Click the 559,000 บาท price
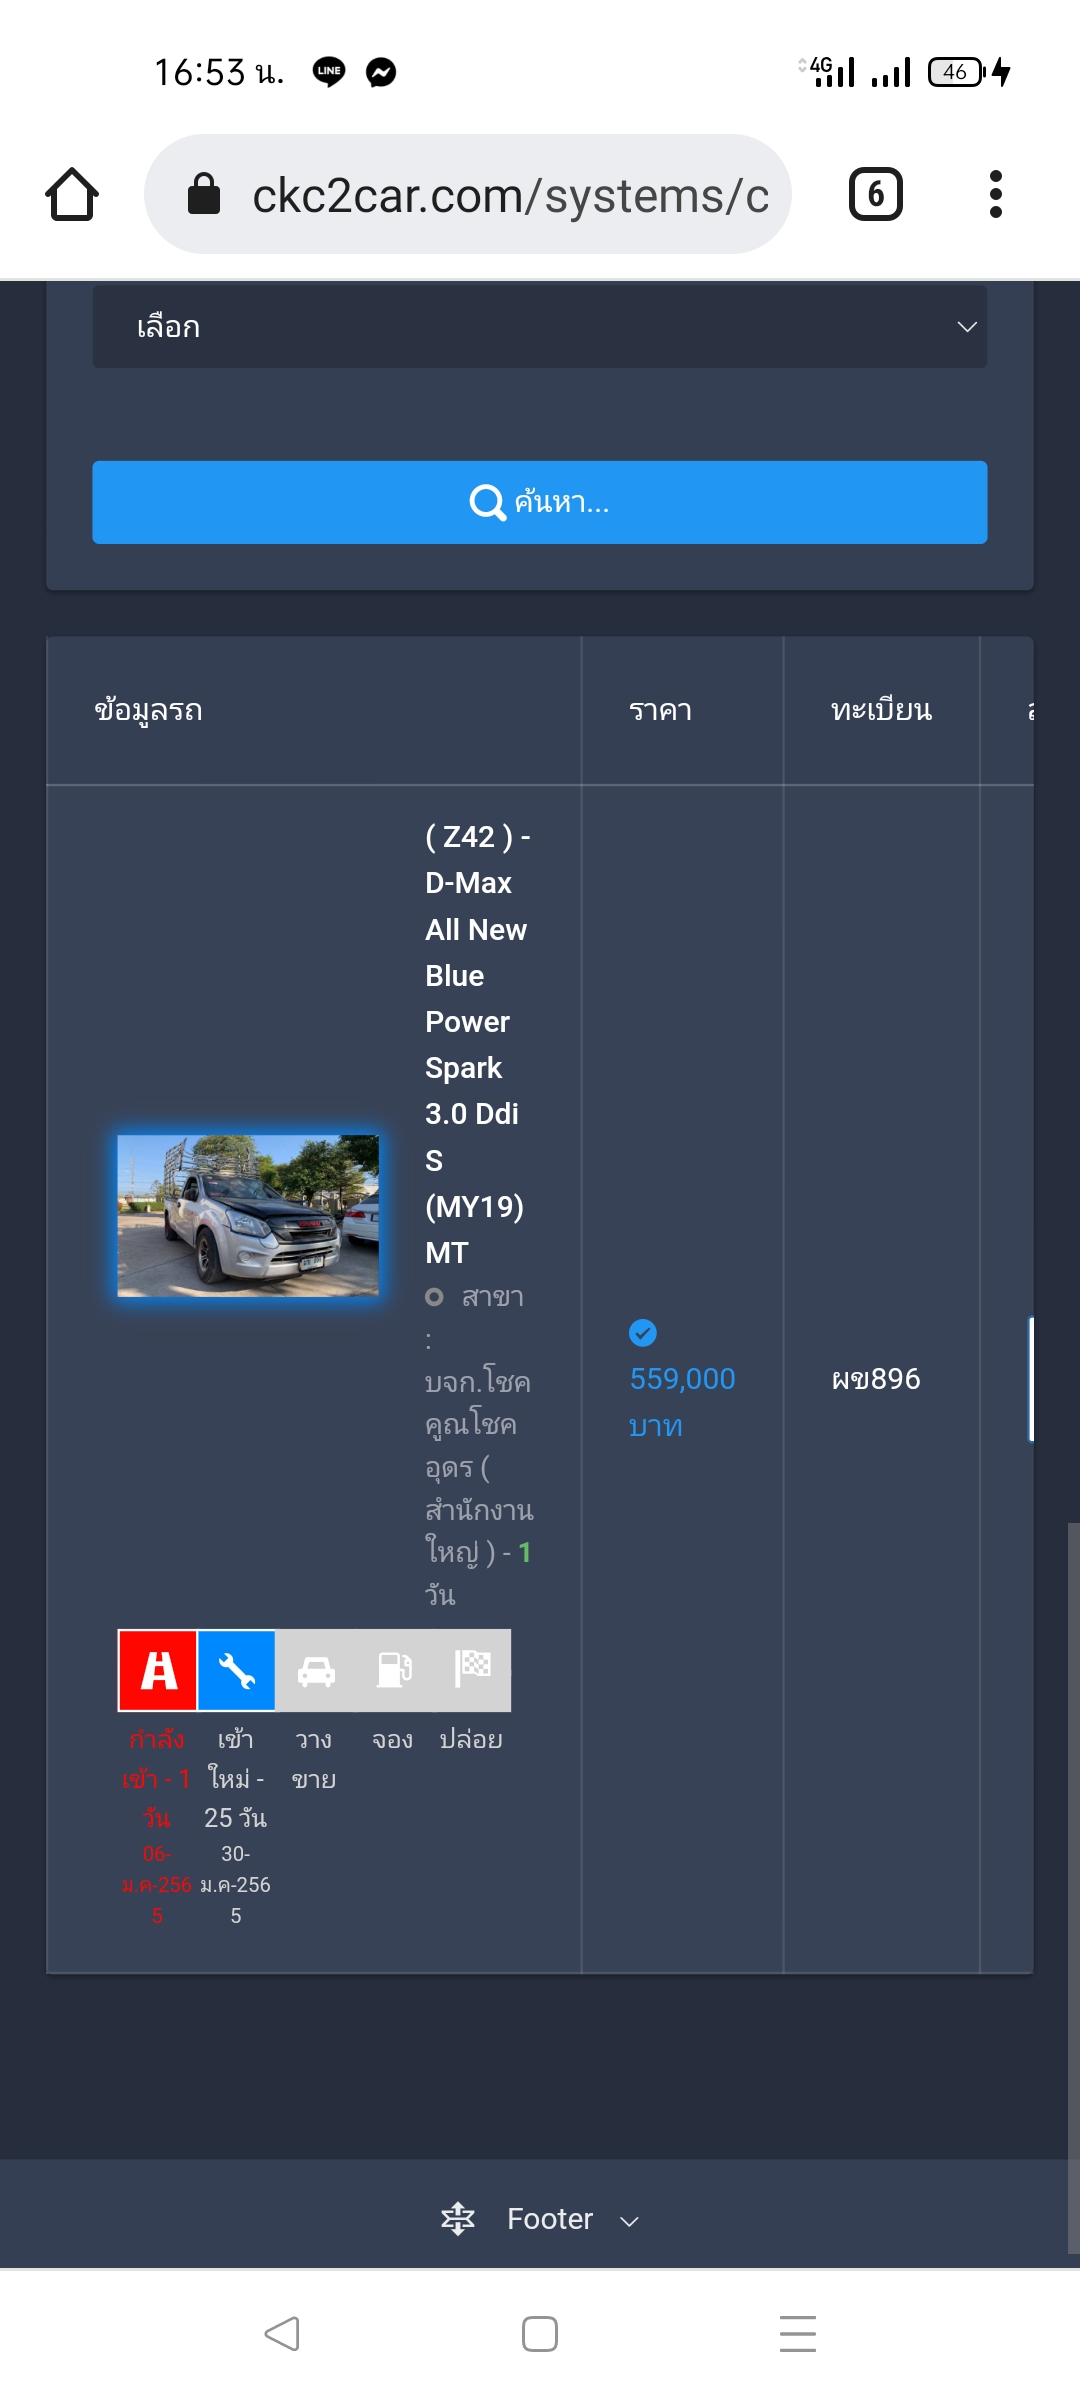Screen dimensions: 1080x2400 [682, 1402]
